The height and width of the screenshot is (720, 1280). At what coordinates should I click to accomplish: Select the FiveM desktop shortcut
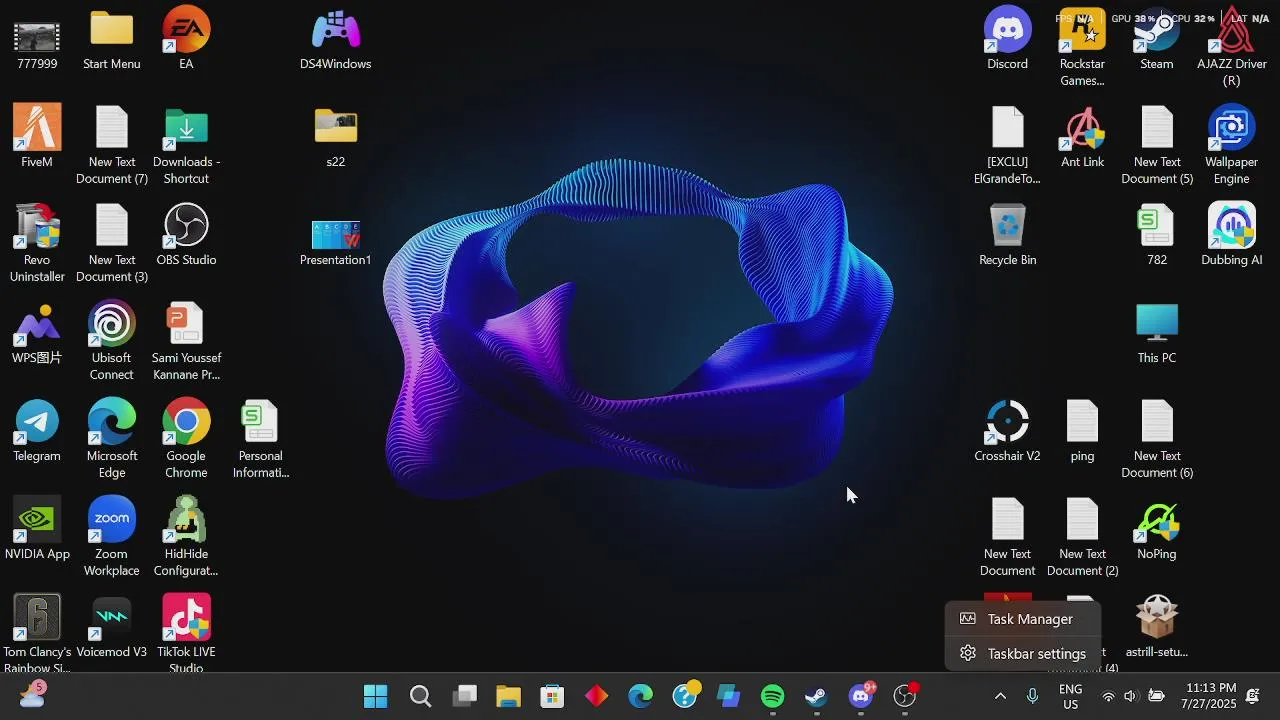coord(37,137)
